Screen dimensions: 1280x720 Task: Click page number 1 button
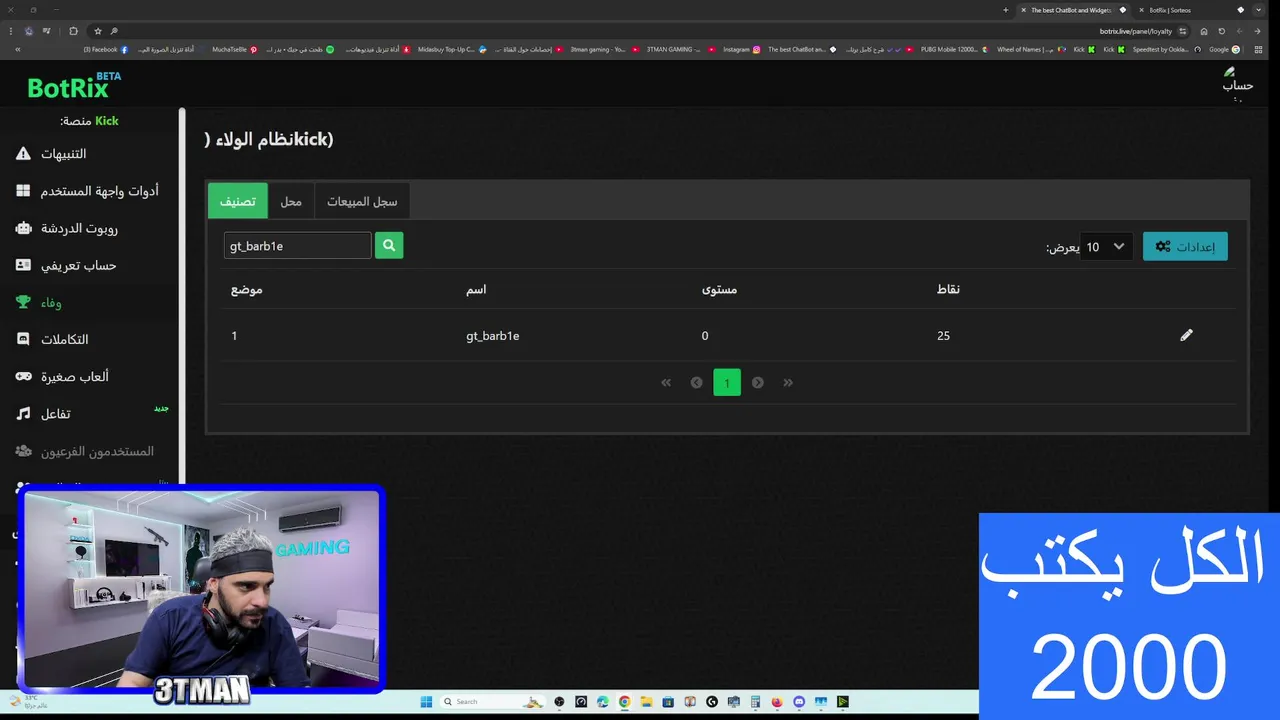[727, 382]
